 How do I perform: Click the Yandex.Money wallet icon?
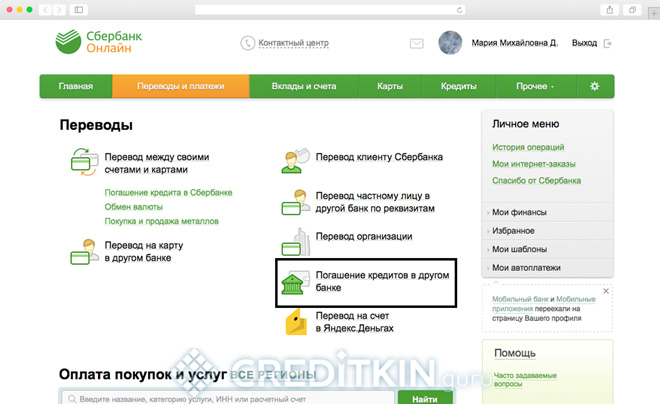click(x=296, y=322)
